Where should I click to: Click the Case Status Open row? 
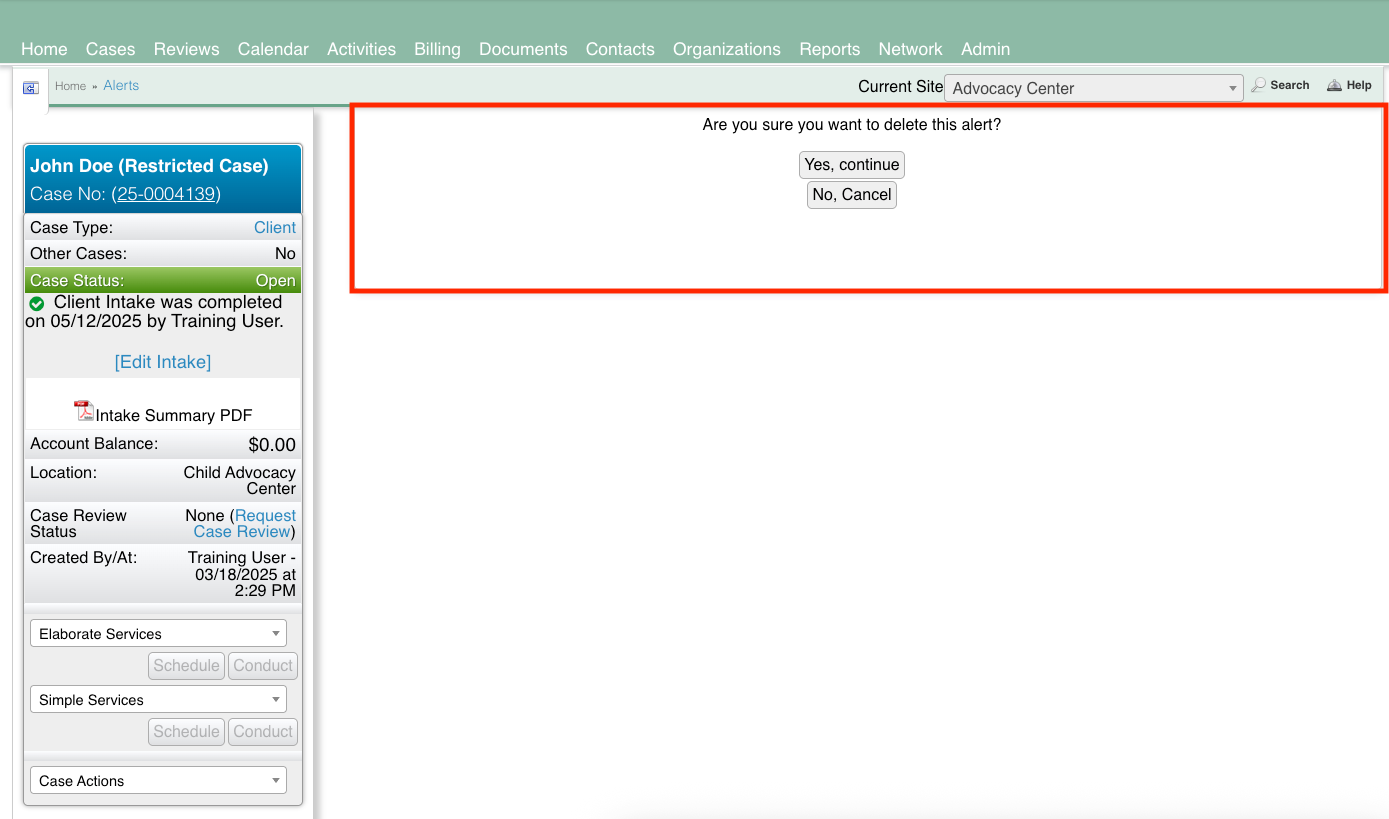[x=163, y=280]
